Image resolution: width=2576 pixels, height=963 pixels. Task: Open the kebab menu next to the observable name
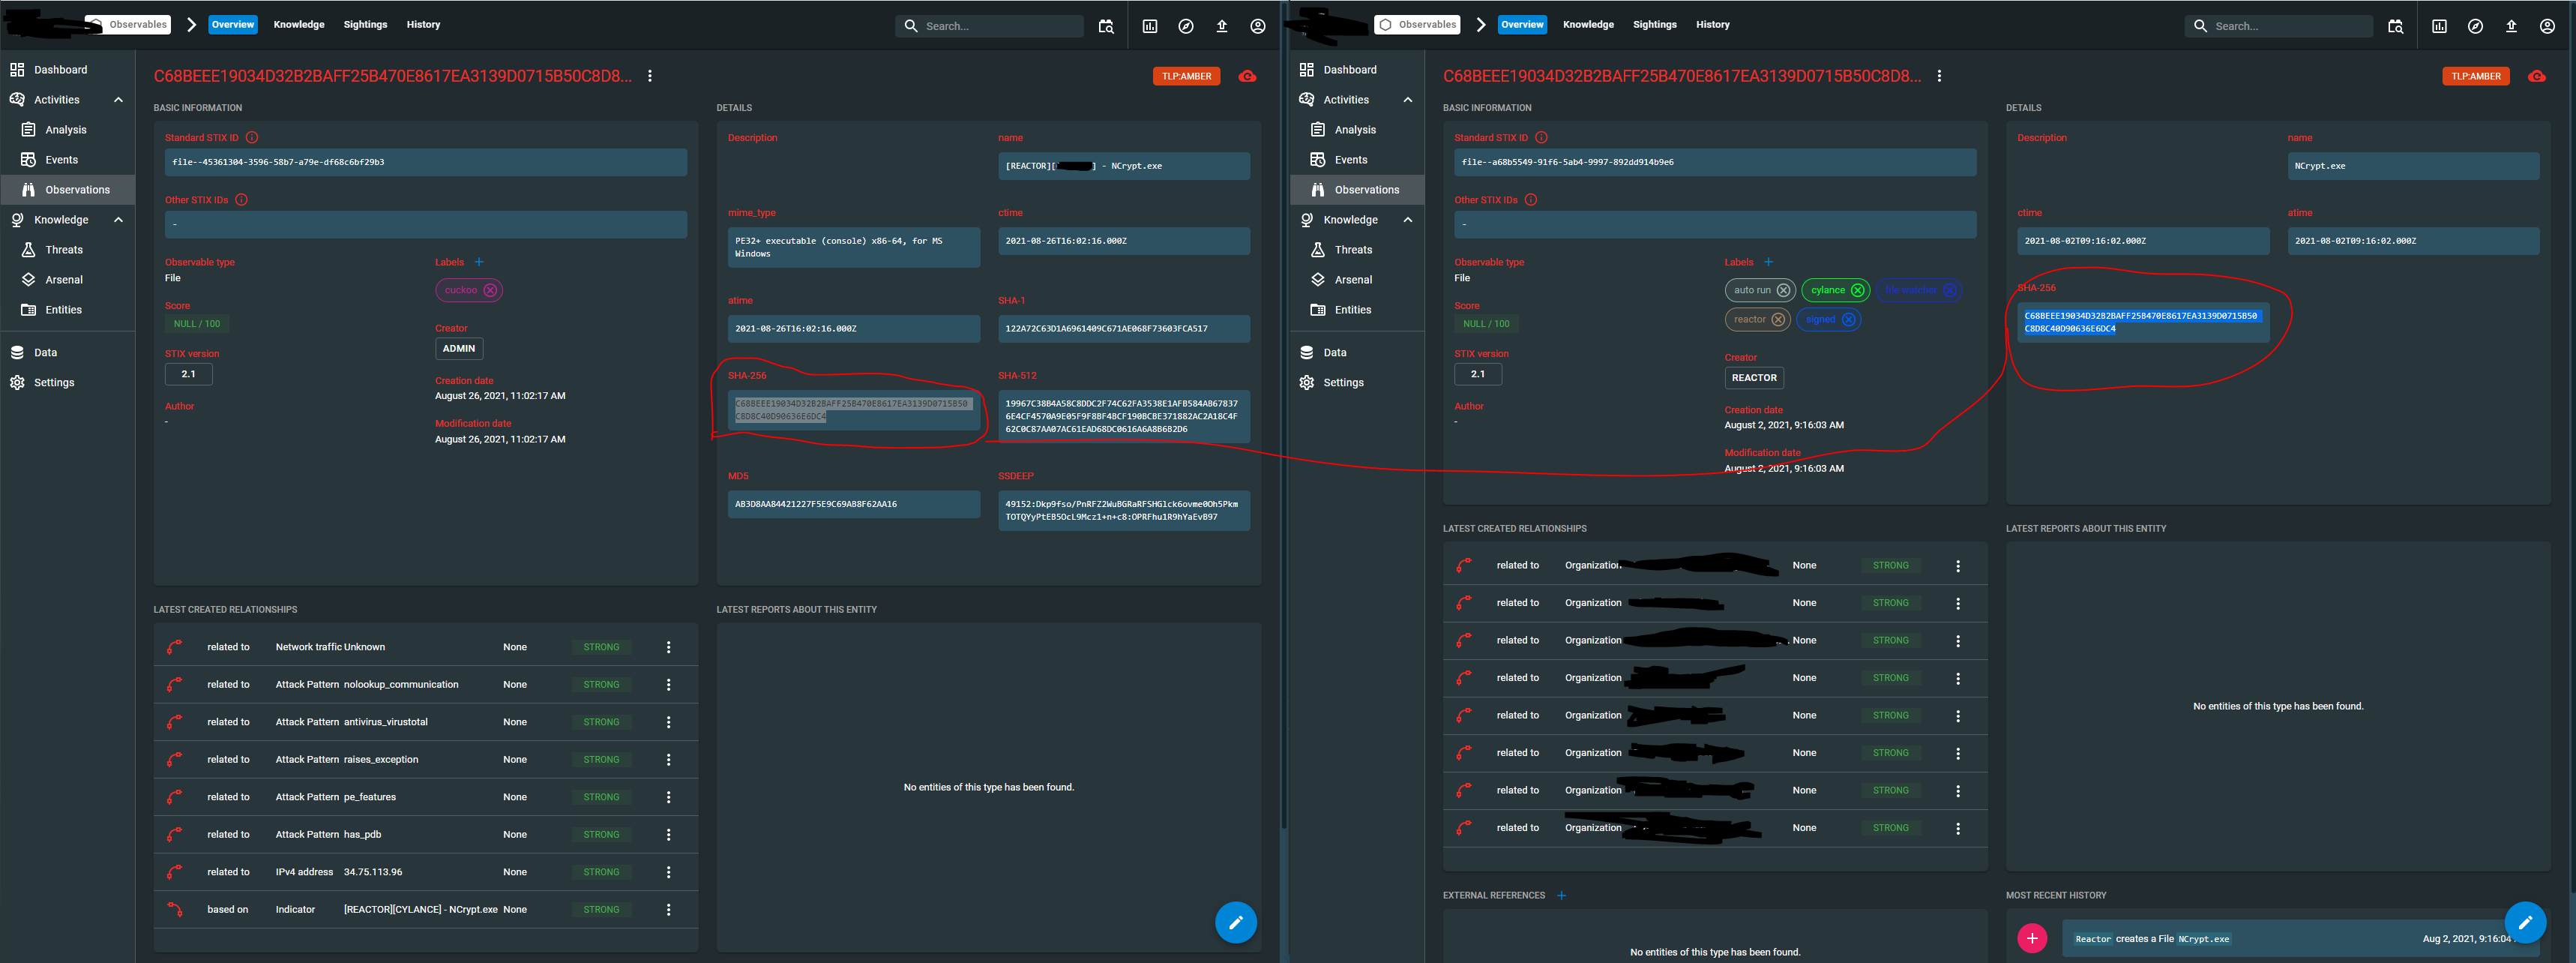tap(650, 75)
